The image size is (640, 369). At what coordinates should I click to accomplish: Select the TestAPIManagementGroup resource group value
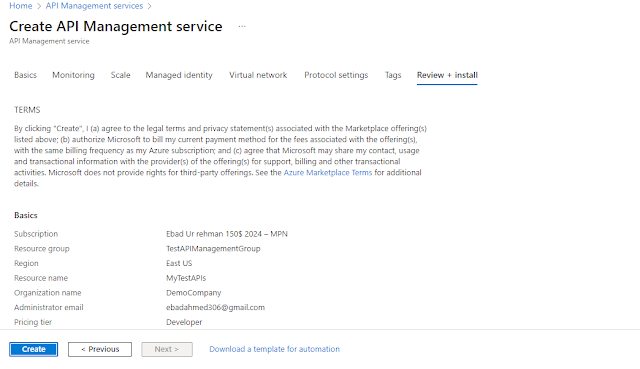click(x=213, y=249)
